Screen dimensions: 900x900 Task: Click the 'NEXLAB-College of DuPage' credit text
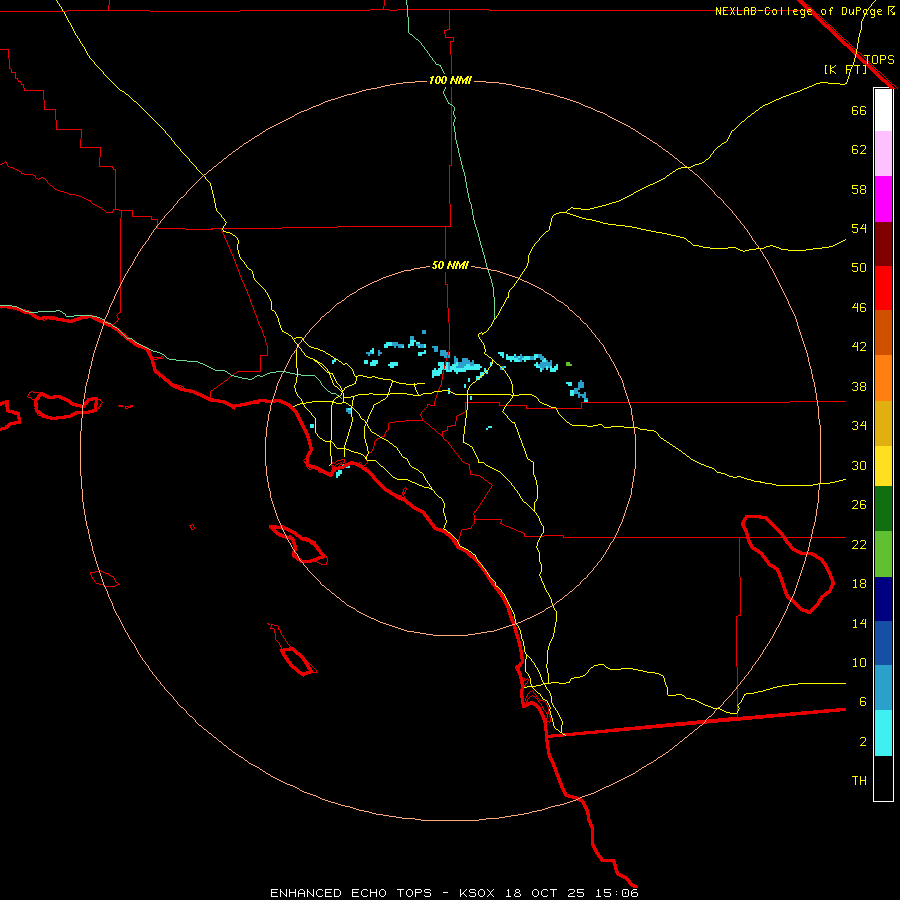(800, 11)
